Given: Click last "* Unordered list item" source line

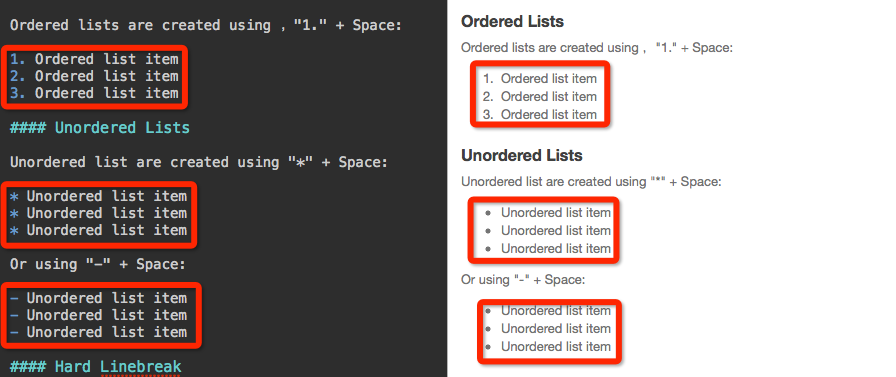Looking at the screenshot, I should click(98, 230).
